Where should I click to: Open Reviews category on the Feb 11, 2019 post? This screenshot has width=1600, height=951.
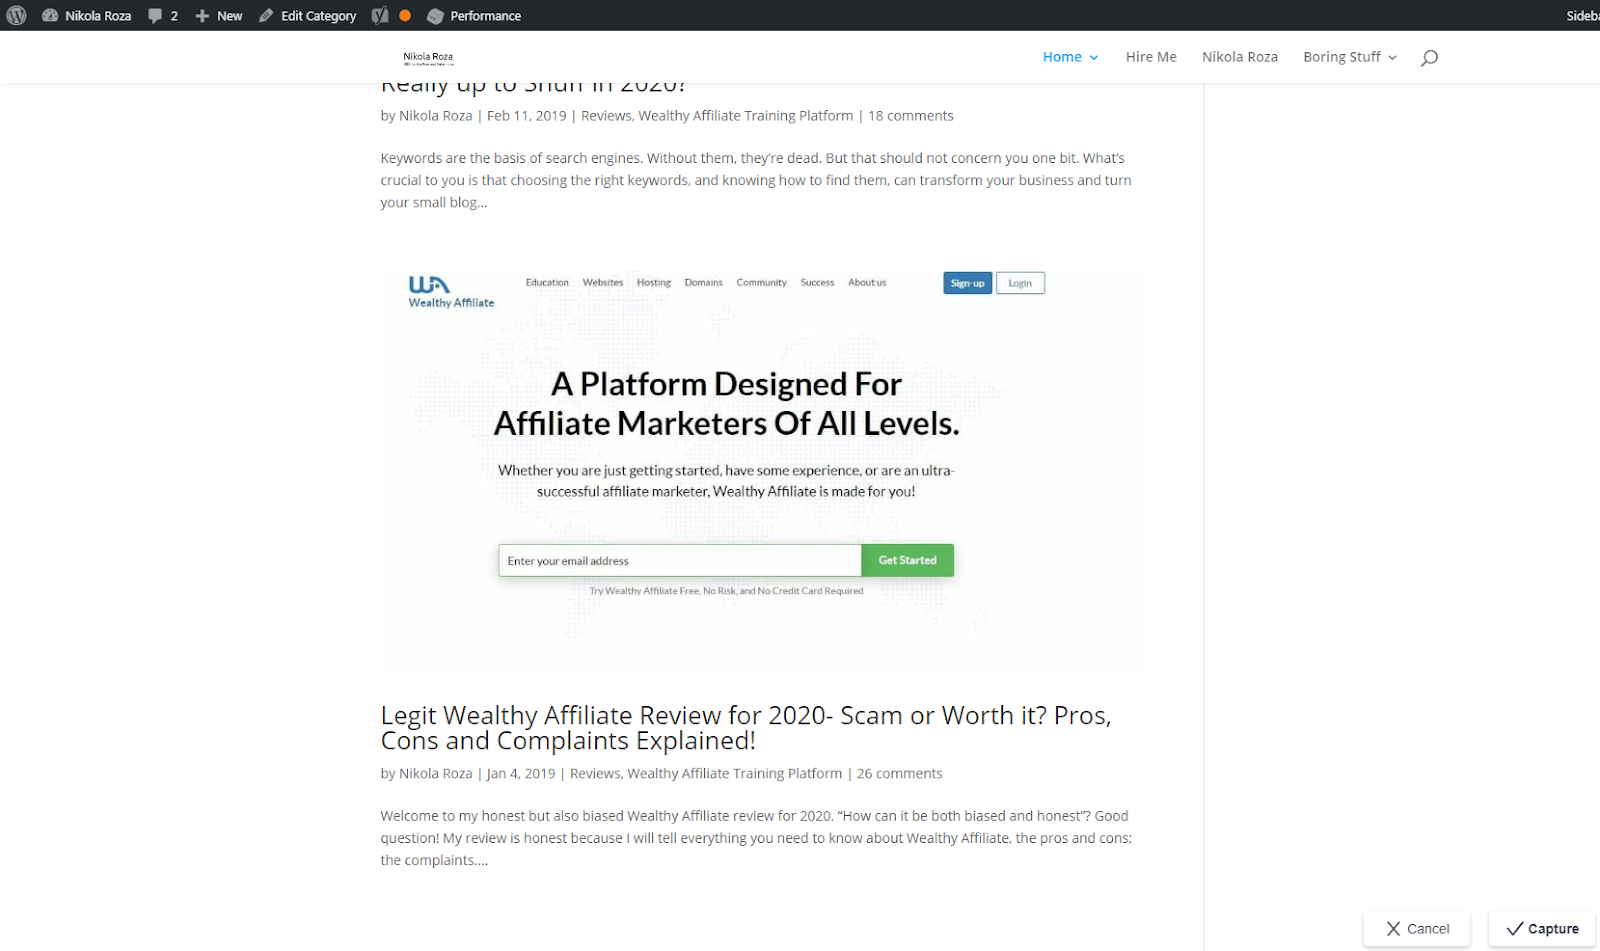pos(606,116)
